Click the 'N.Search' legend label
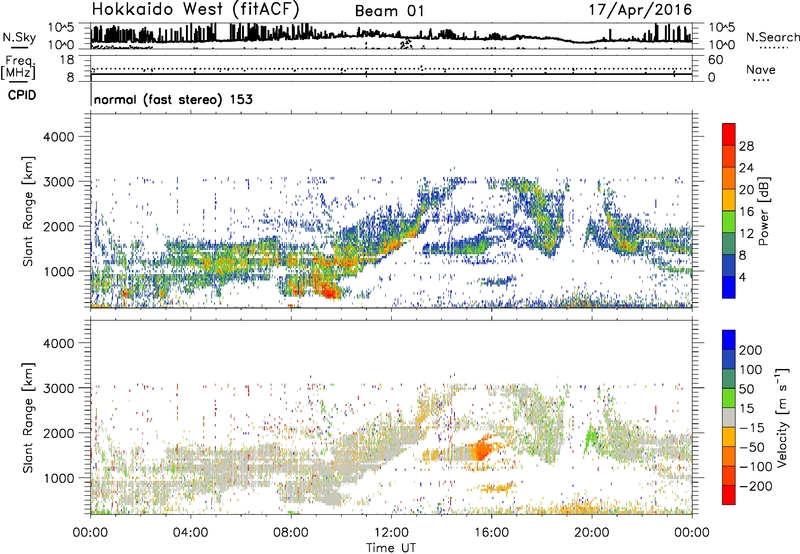Screen dimensions: 800x554 tap(772, 37)
